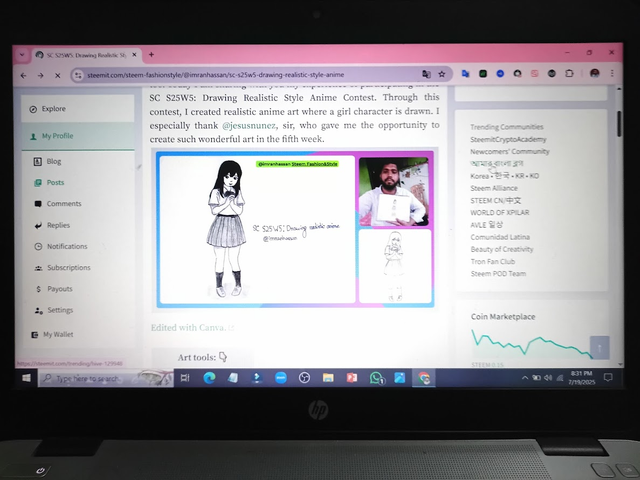Open Korea KR KO community
This screenshot has width=640, height=480.
(504, 176)
